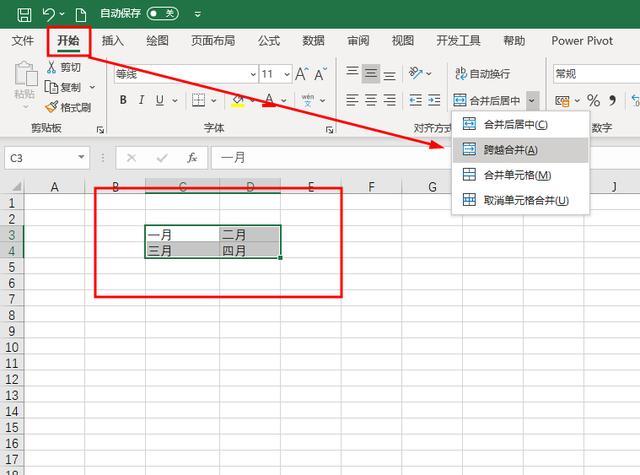
Task: Choose 取消单元格合并(U) from the menu
Action: click(x=520, y=200)
